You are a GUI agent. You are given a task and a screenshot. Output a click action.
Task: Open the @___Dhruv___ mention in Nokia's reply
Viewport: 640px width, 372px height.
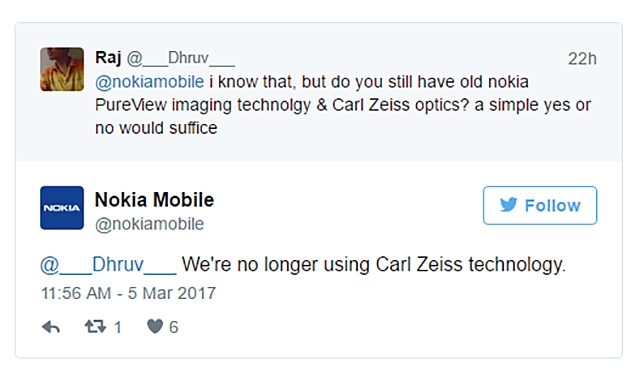click(108, 265)
